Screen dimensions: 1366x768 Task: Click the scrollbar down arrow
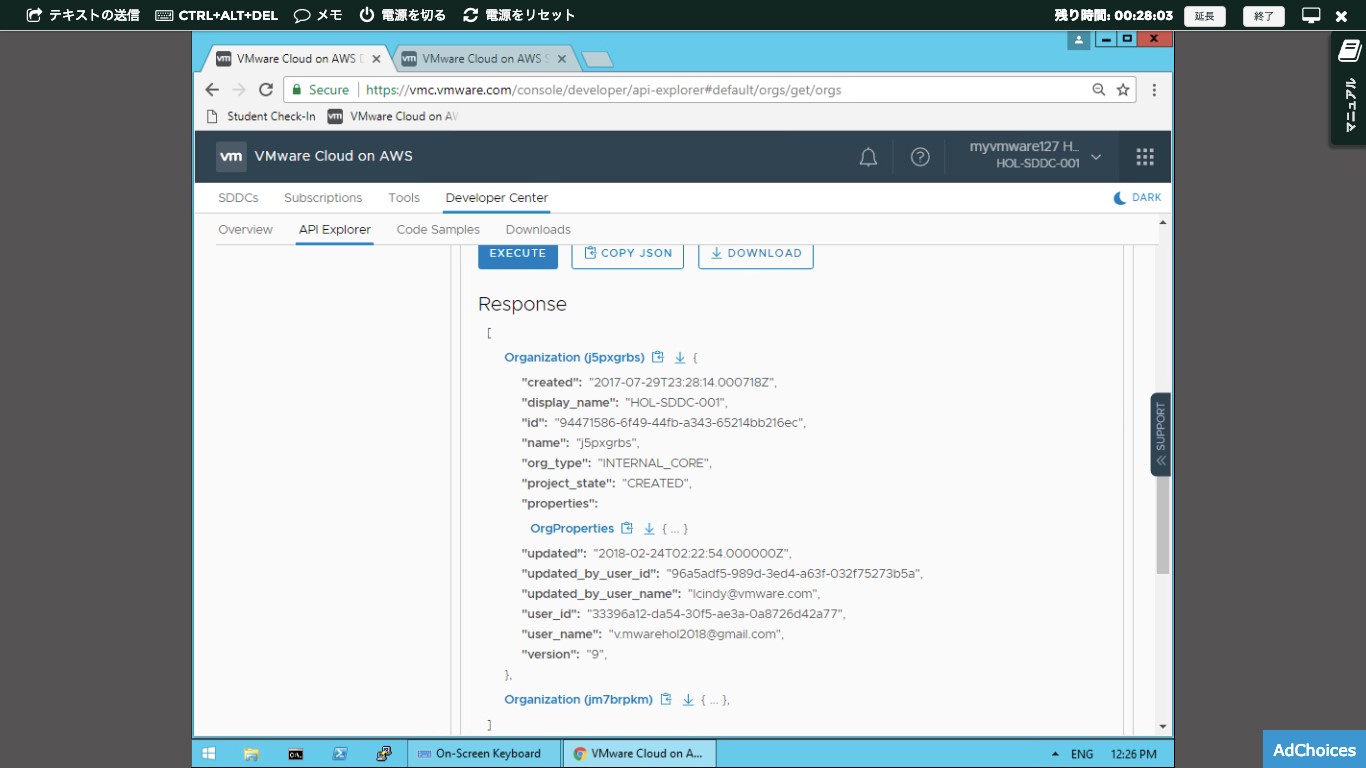pos(1163,726)
